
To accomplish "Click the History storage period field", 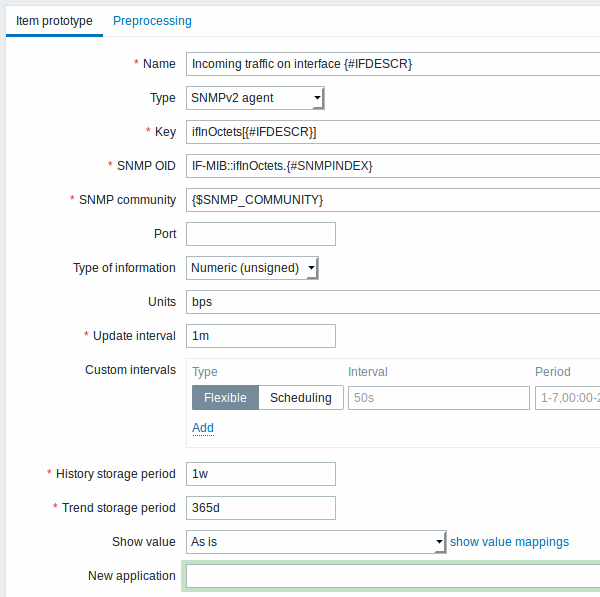I will tap(261, 474).
